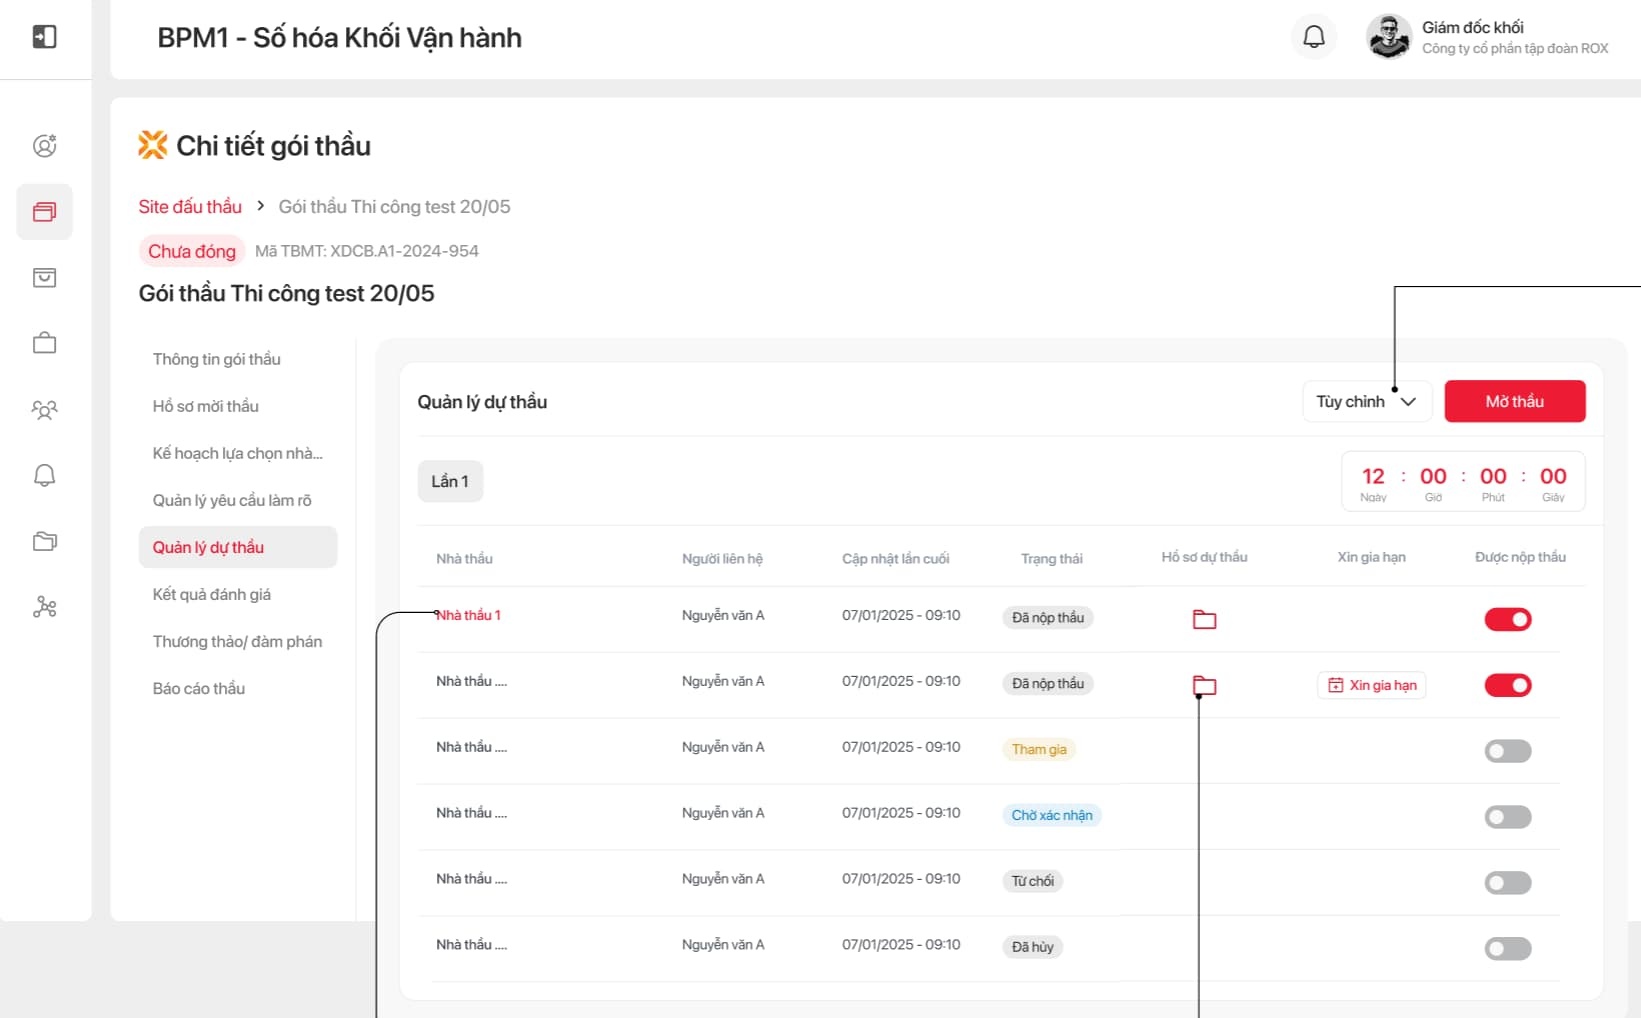Click the briefcase icon in sidebar
Image resolution: width=1641 pixels, height=1018 pixels.
(x=44, y=343)
